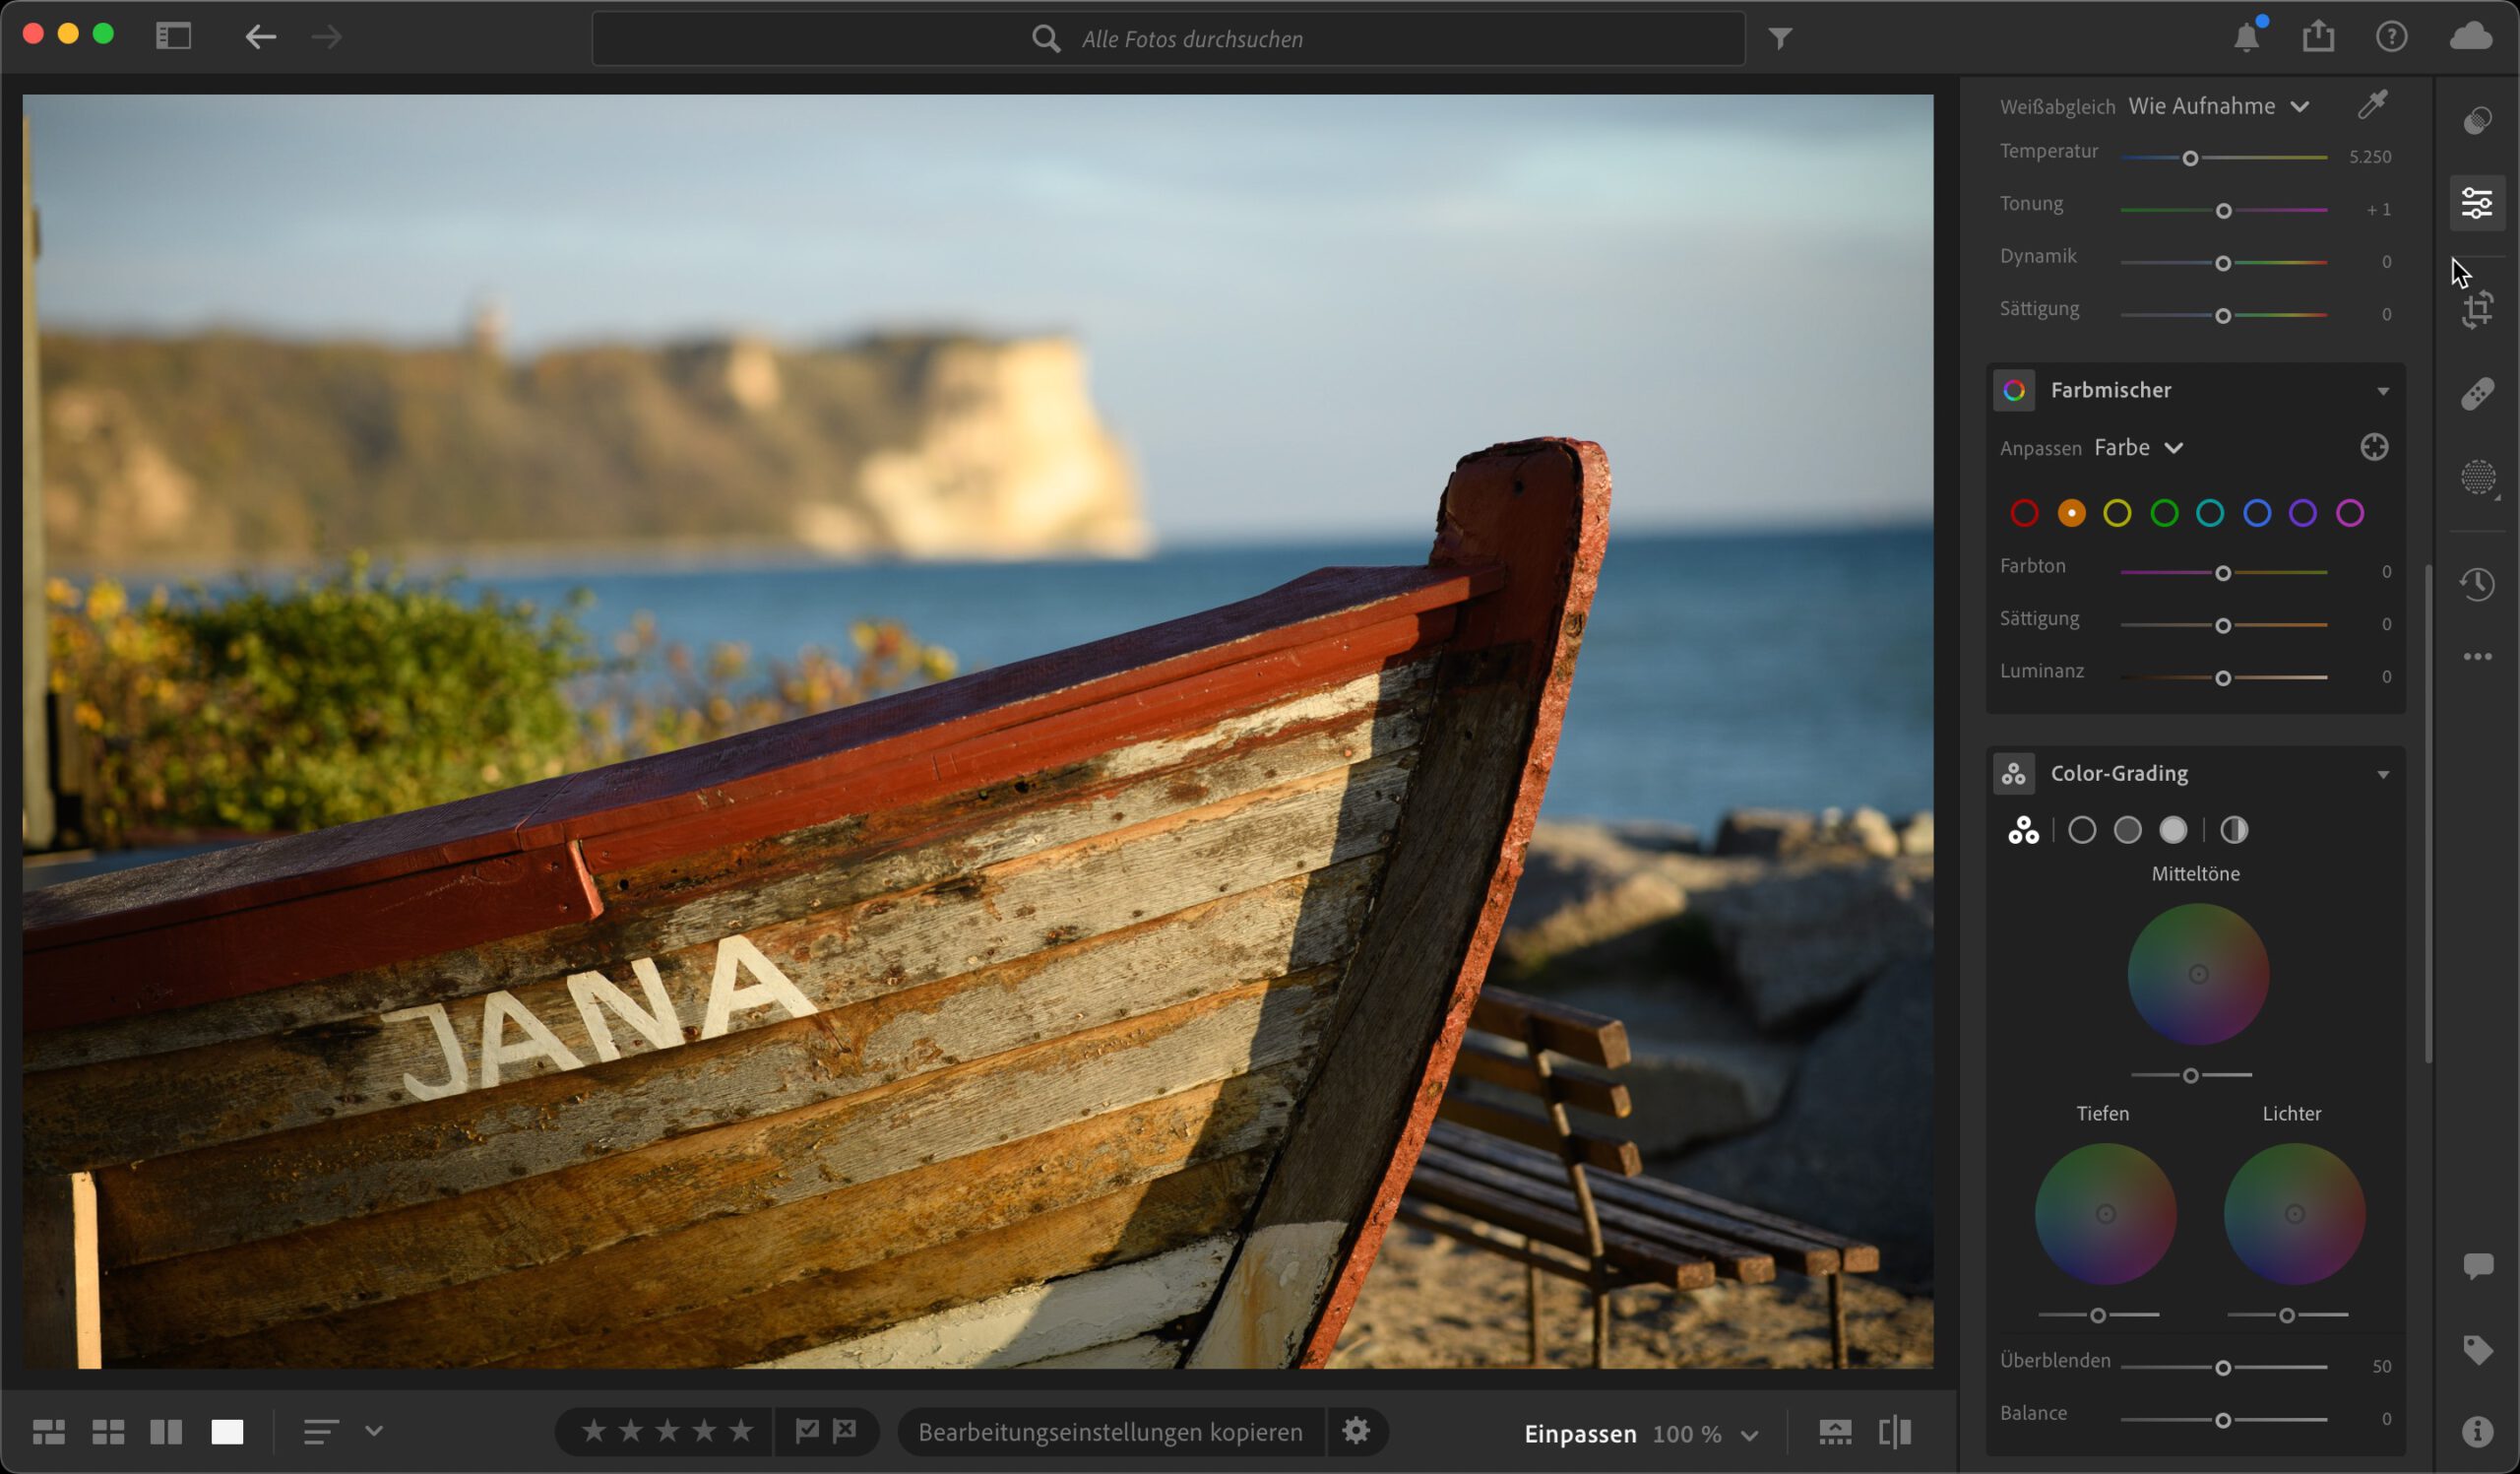Select the healing brush tool
The width and height of the screenshot is (2520, 1474).
(2477, 394)
